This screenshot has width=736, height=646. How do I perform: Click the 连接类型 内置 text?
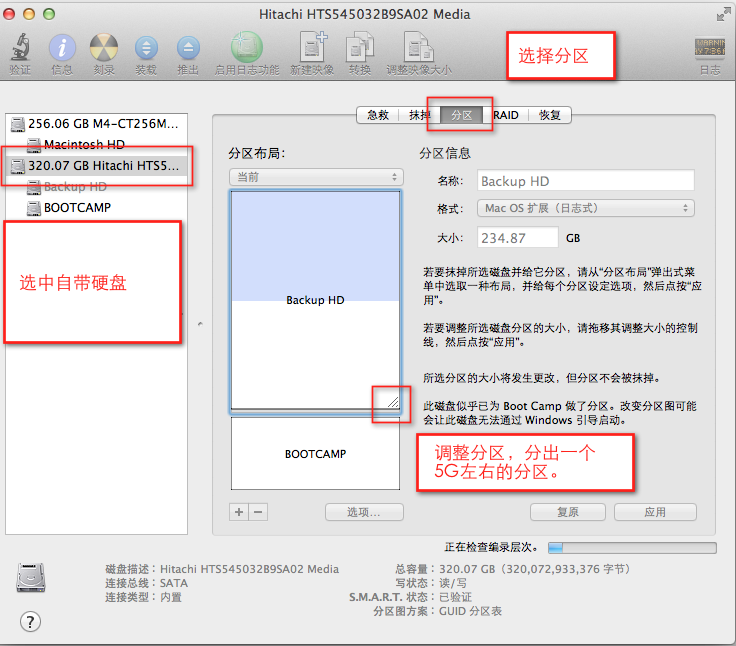[143, 597]
